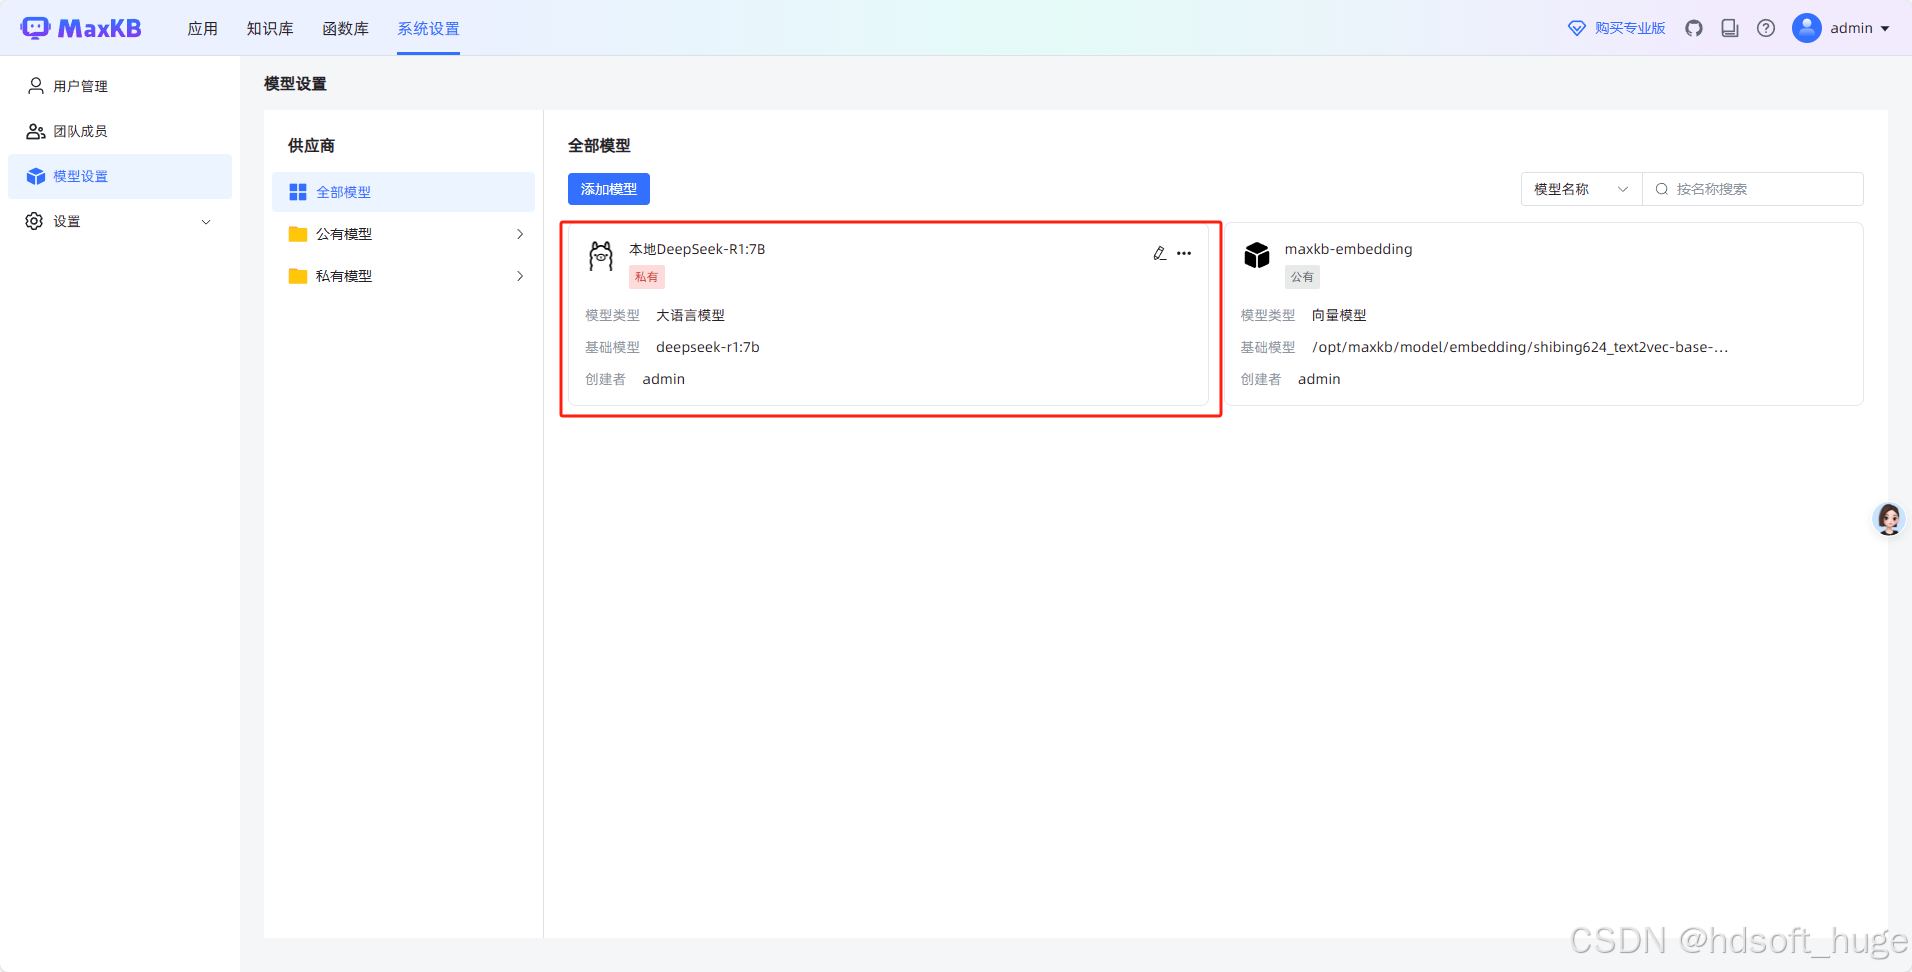Click 大语言模型 model type text
This screenshot has width=1912, height=972.
(690, 315)
